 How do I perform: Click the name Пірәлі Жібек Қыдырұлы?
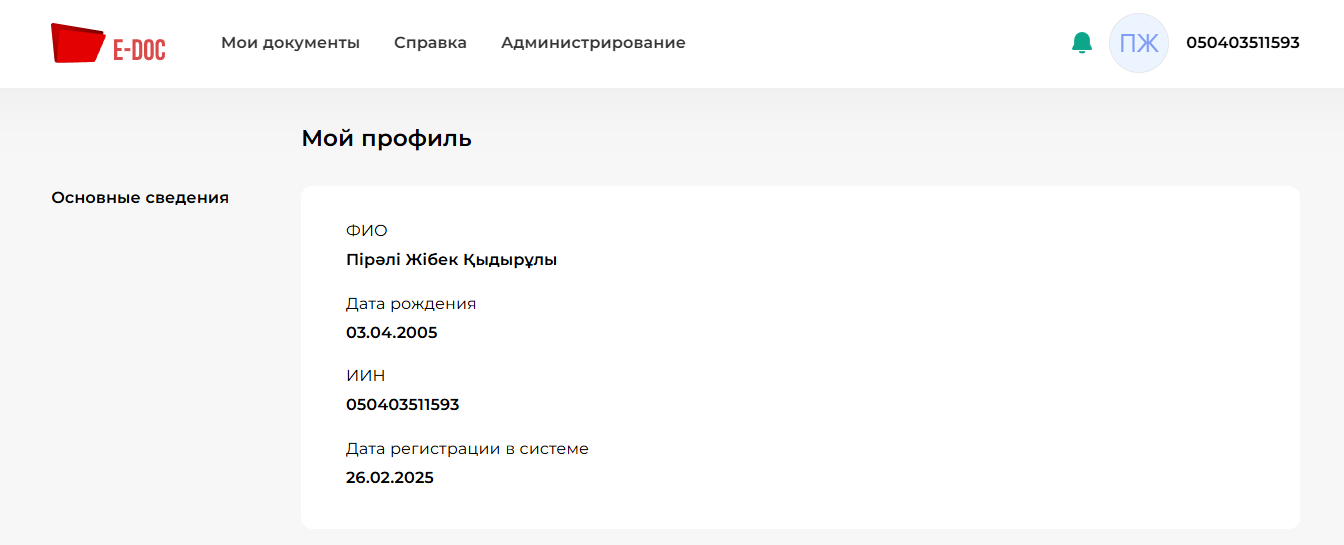point(451,260)
